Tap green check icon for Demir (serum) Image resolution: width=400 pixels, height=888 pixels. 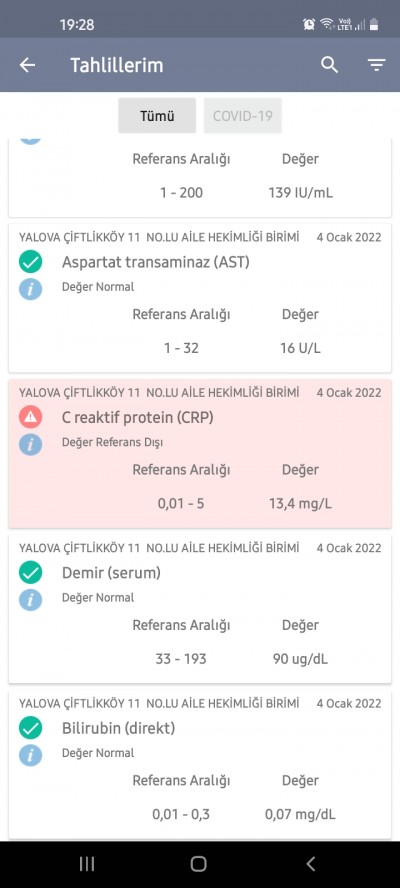(31, 573)
